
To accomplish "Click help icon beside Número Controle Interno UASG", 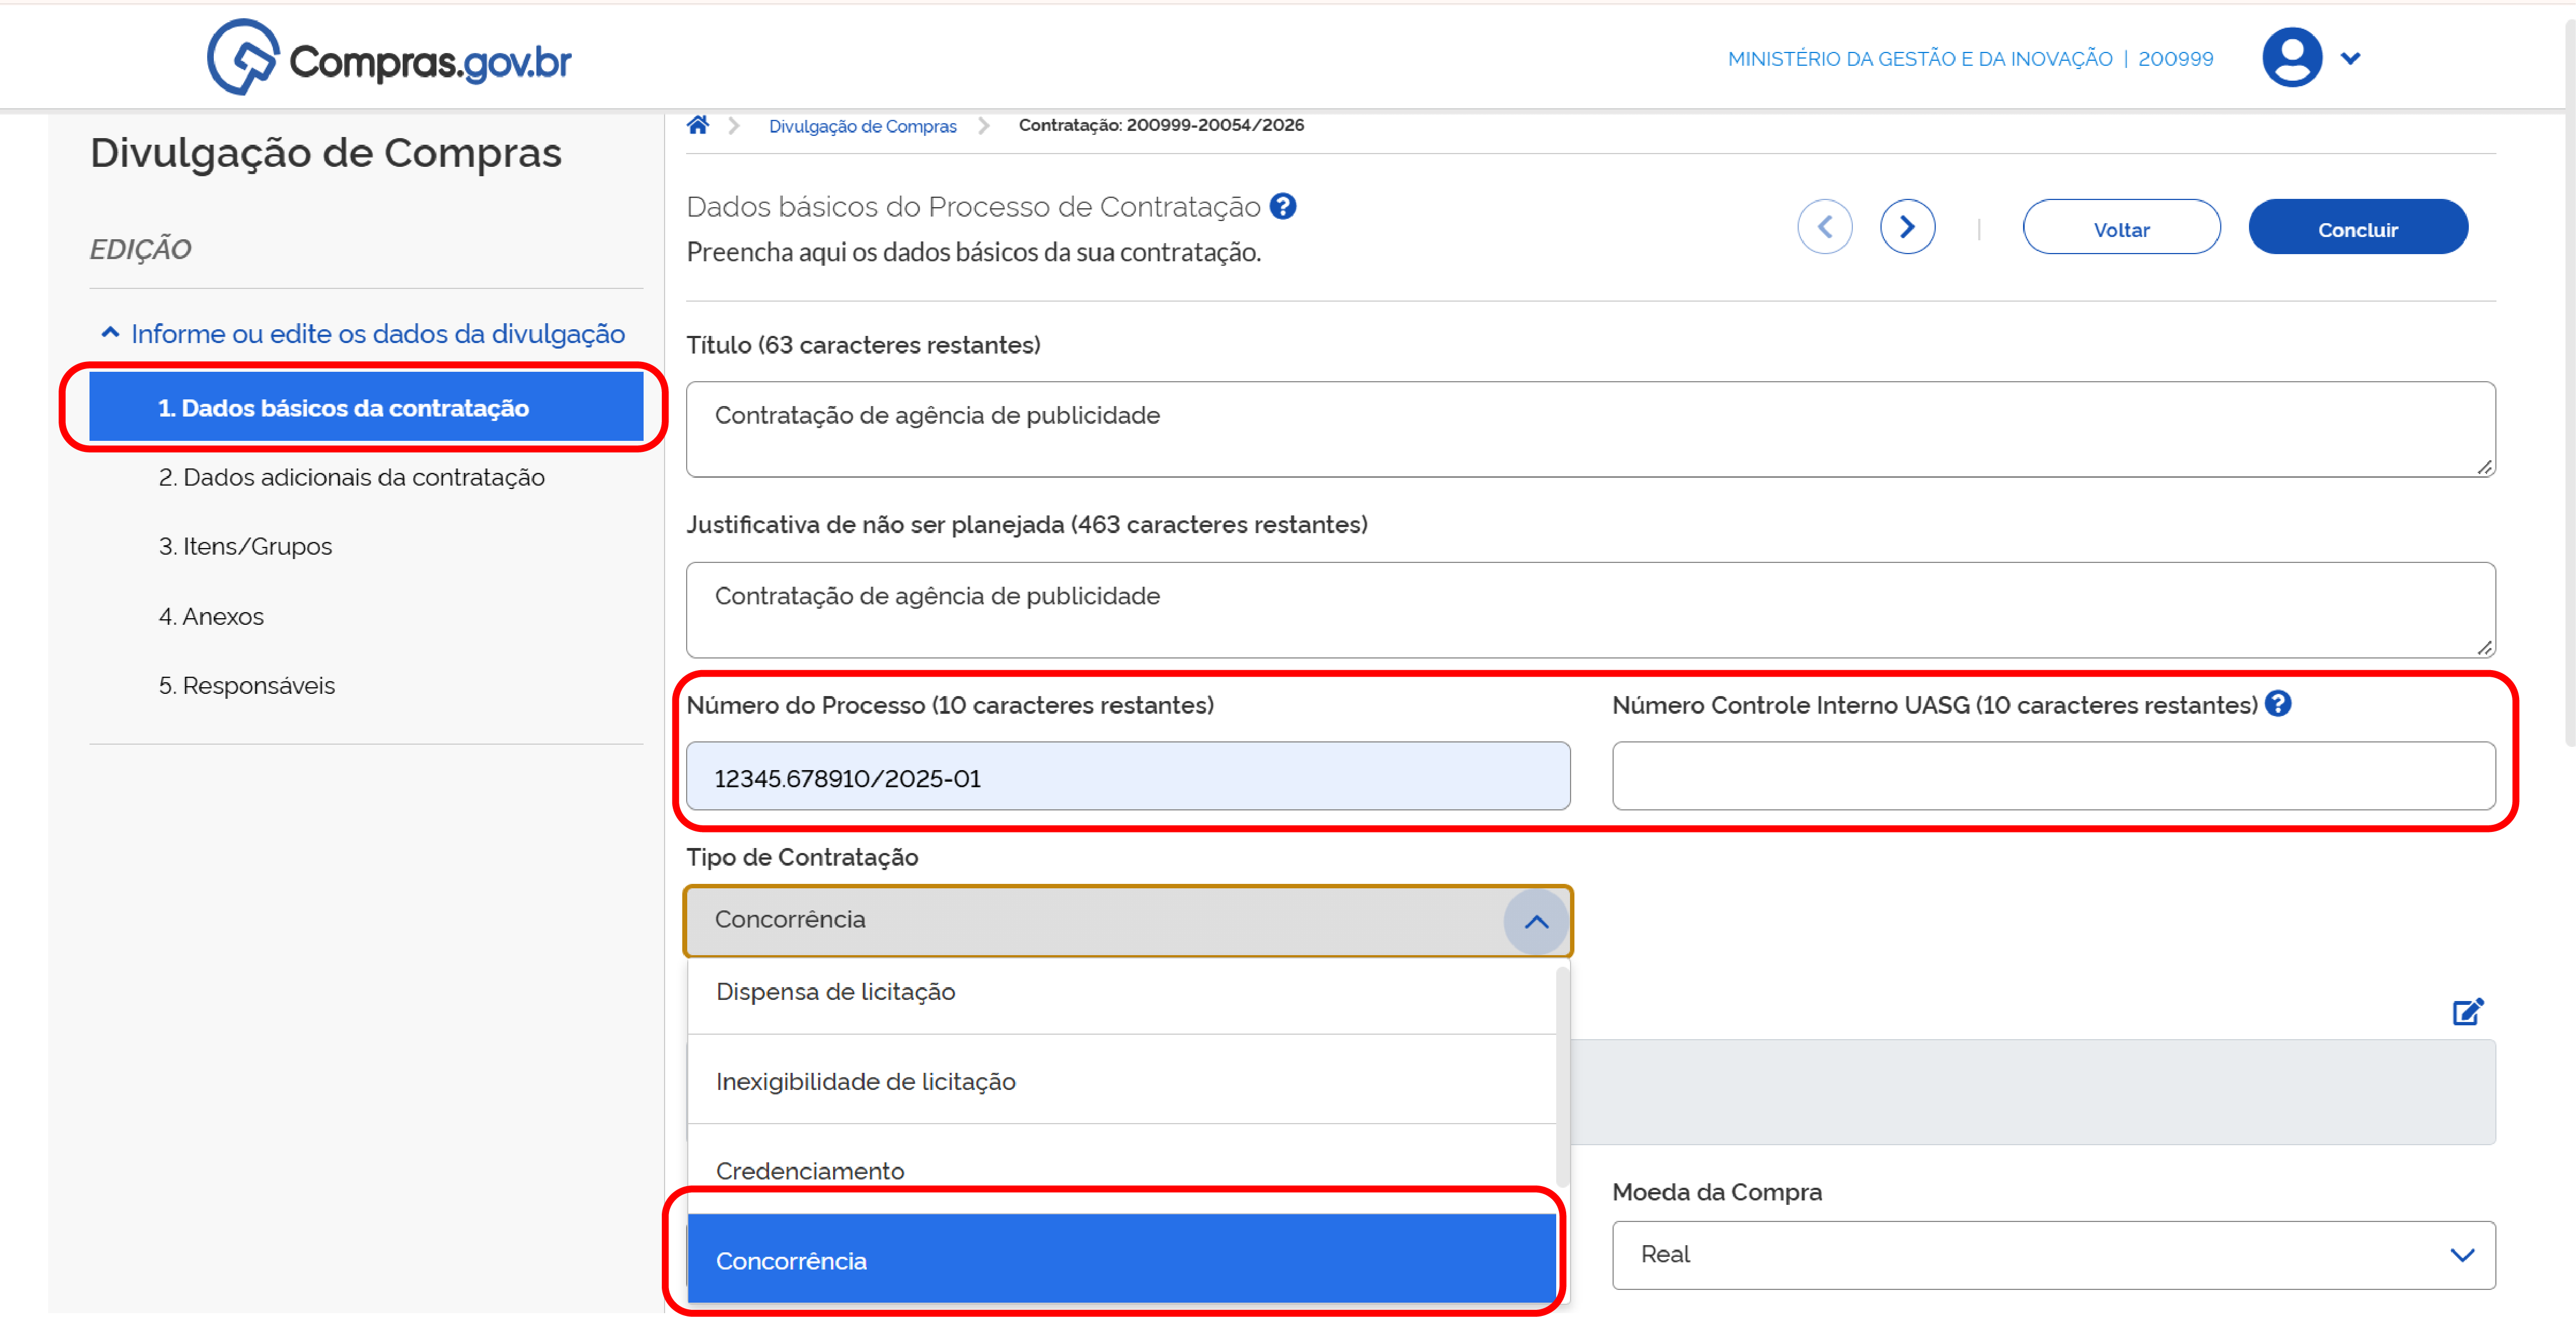I will point(2278,704).
